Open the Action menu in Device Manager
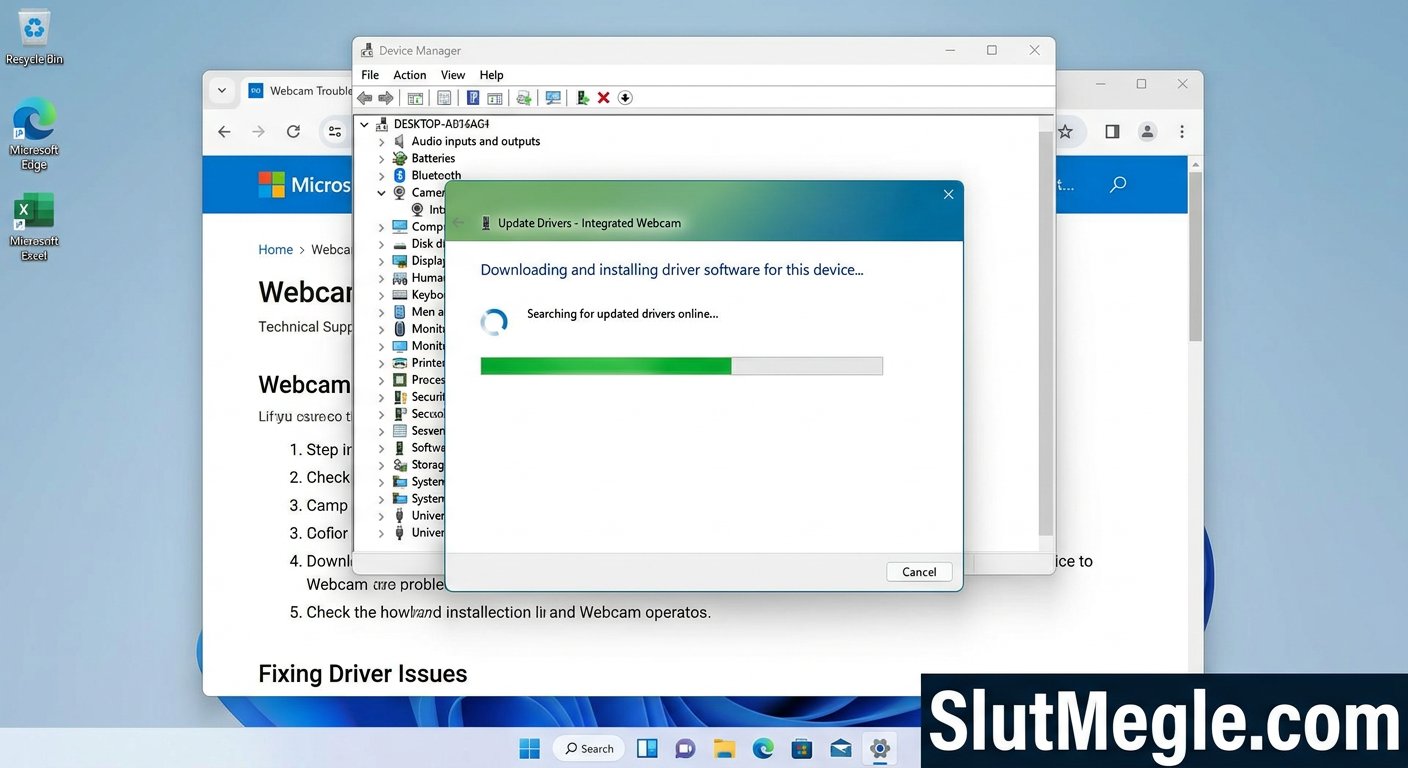 tap(410, 75)
